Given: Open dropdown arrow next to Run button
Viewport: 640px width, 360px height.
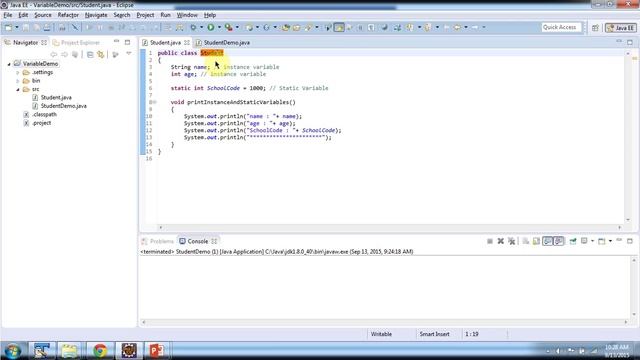Looking at the screenshot, I should click(219, 27).
